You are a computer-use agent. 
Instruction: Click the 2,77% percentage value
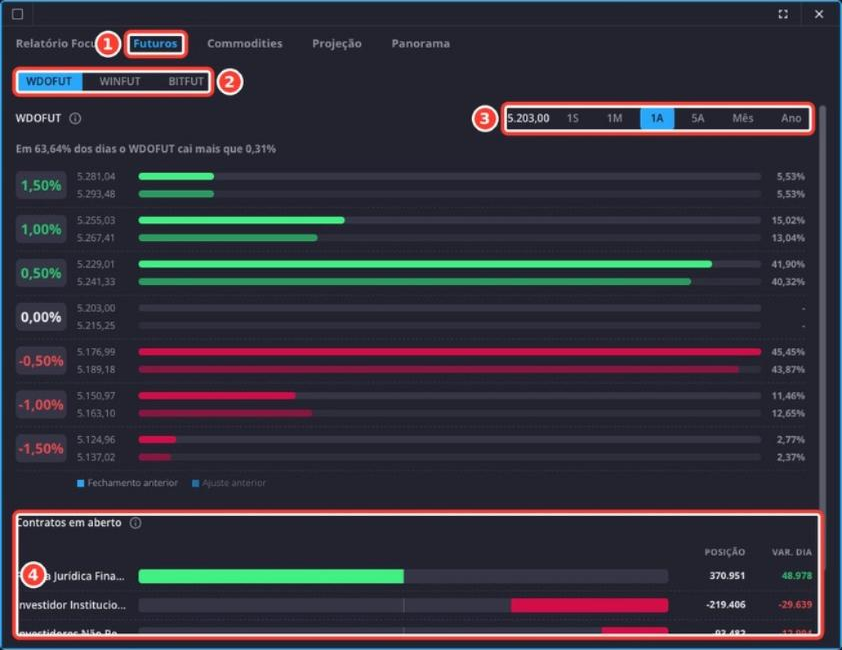(x=790, y=439)
